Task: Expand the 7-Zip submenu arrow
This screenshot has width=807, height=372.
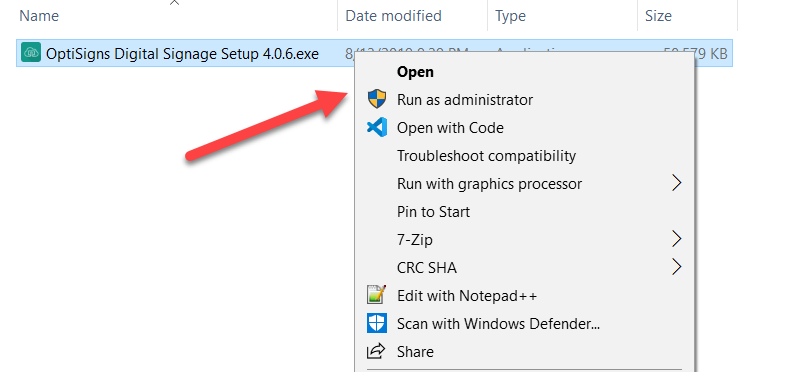Action: [676, 239]
